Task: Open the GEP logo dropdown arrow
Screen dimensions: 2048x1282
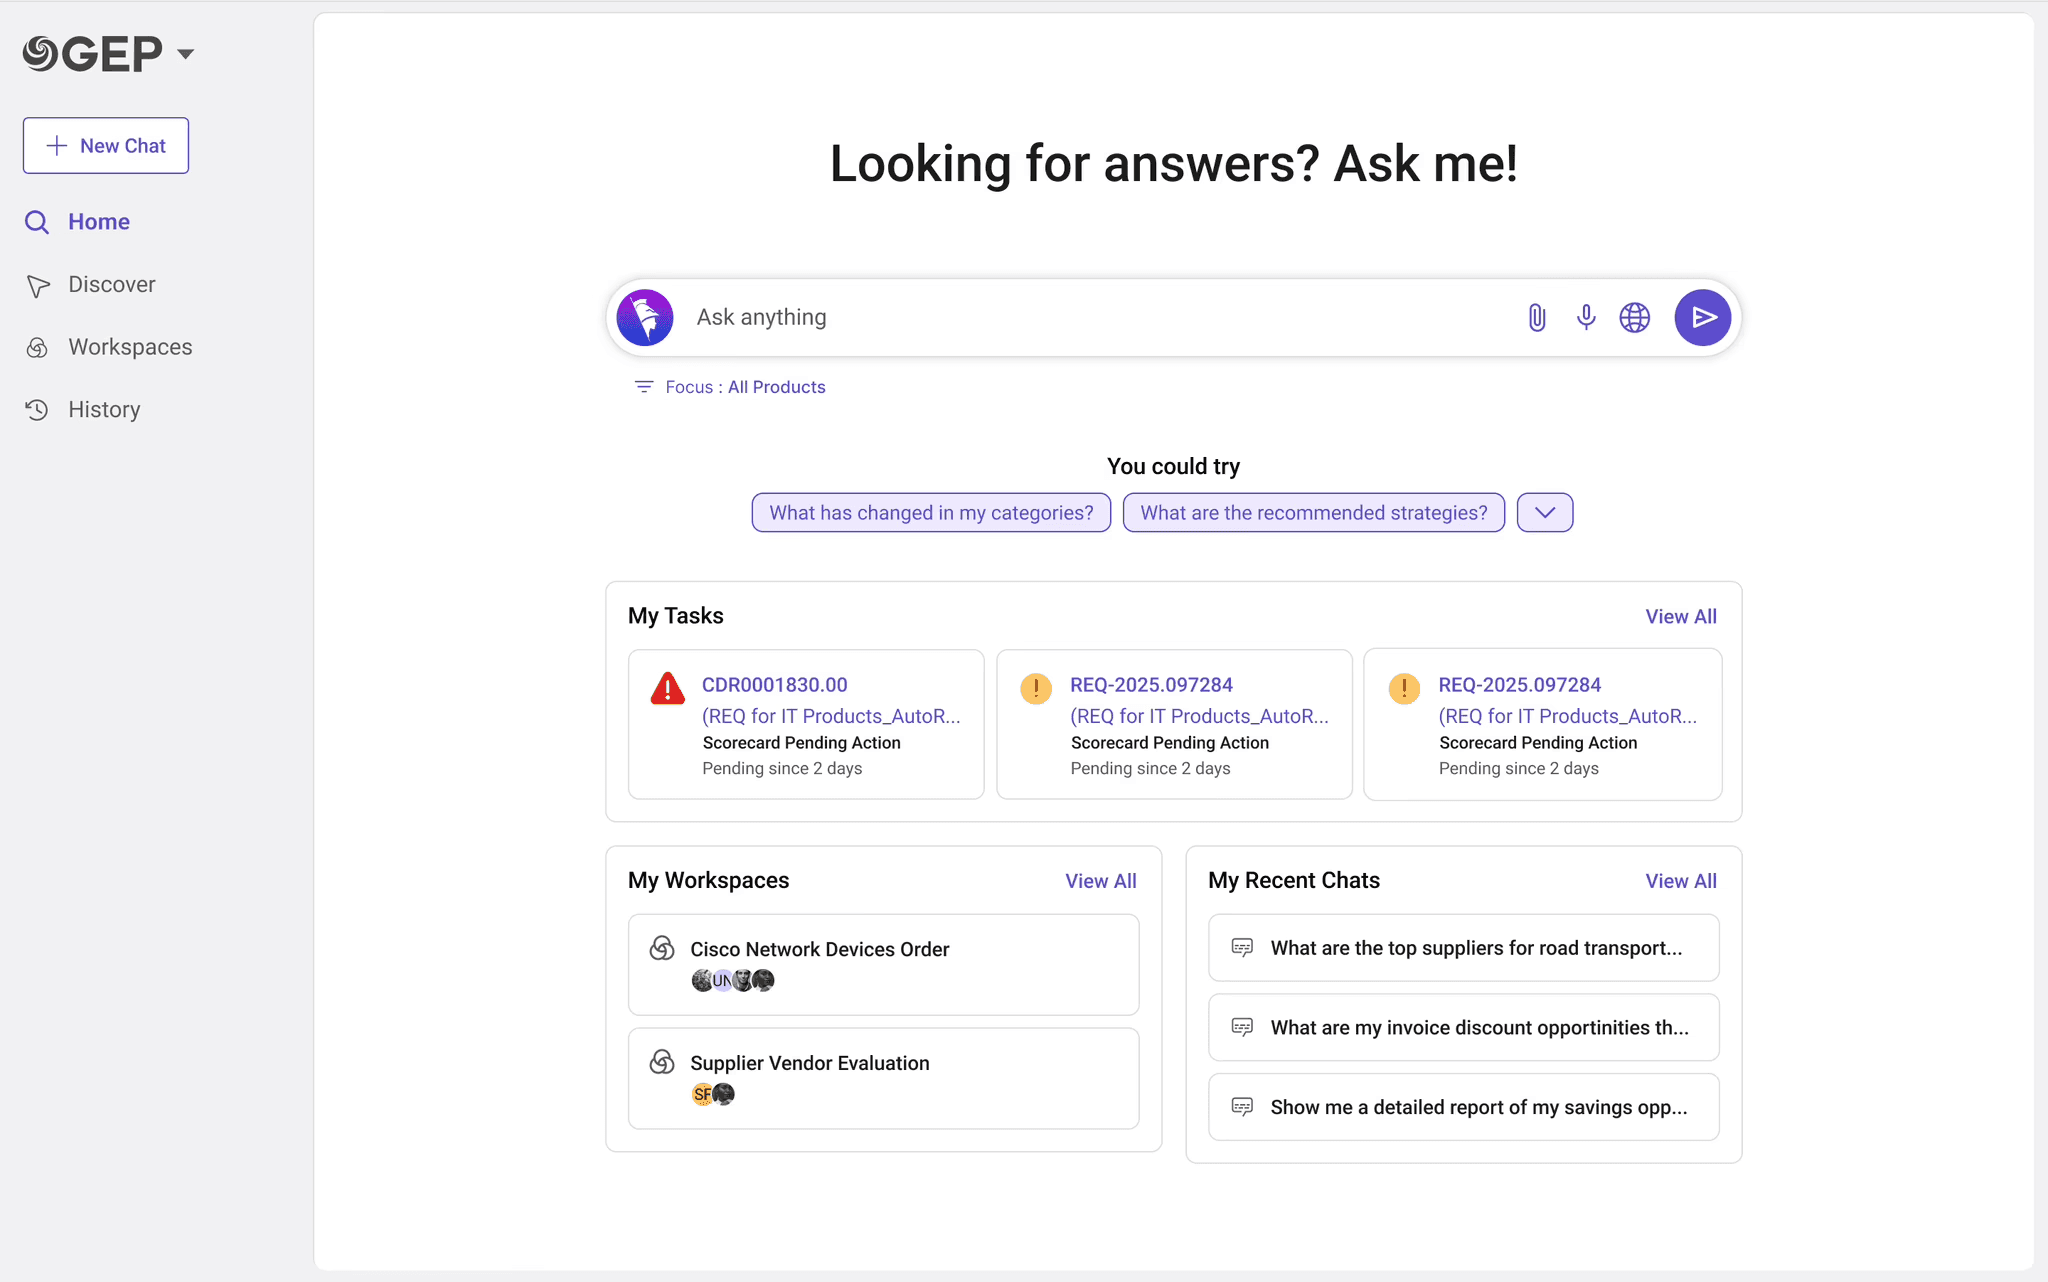Action: 186,54
